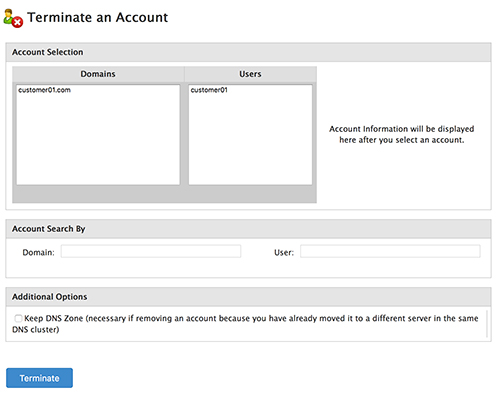Image resolution: width=500 pixels, height=394 pixels.
Task: Click the Users column header
Action: (250, 74)
